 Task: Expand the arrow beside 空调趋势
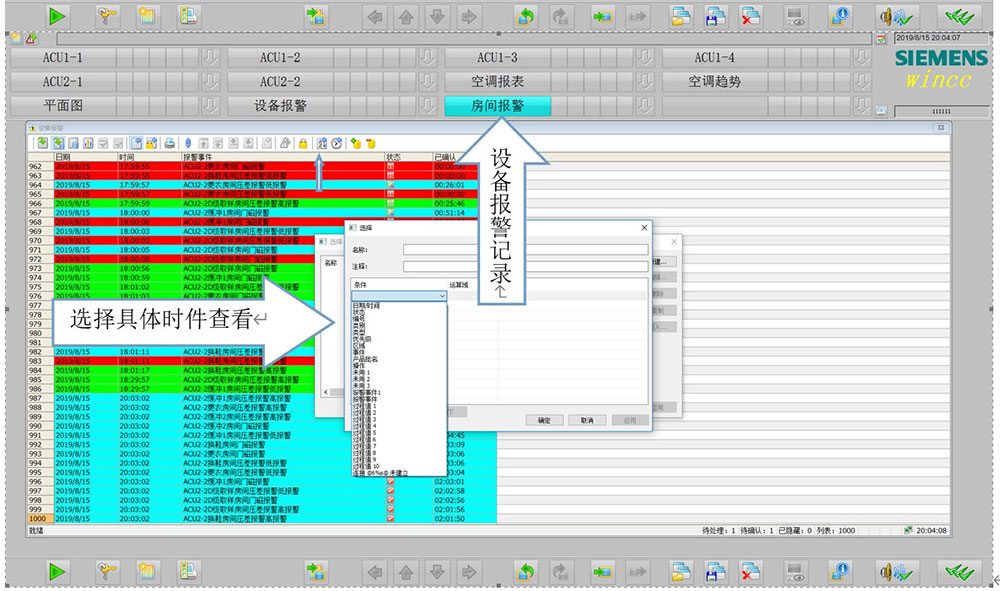862,82
